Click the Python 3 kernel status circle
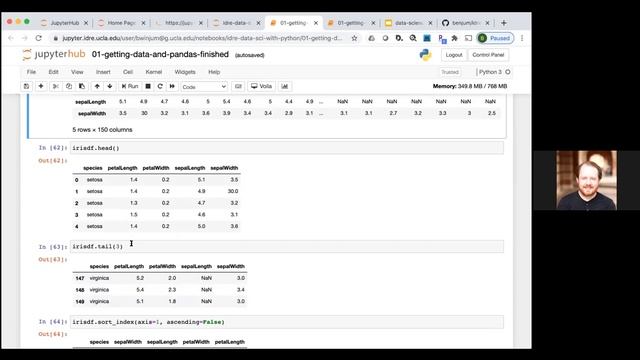Screen dimensions: 640x360 [x=508, y=72]
